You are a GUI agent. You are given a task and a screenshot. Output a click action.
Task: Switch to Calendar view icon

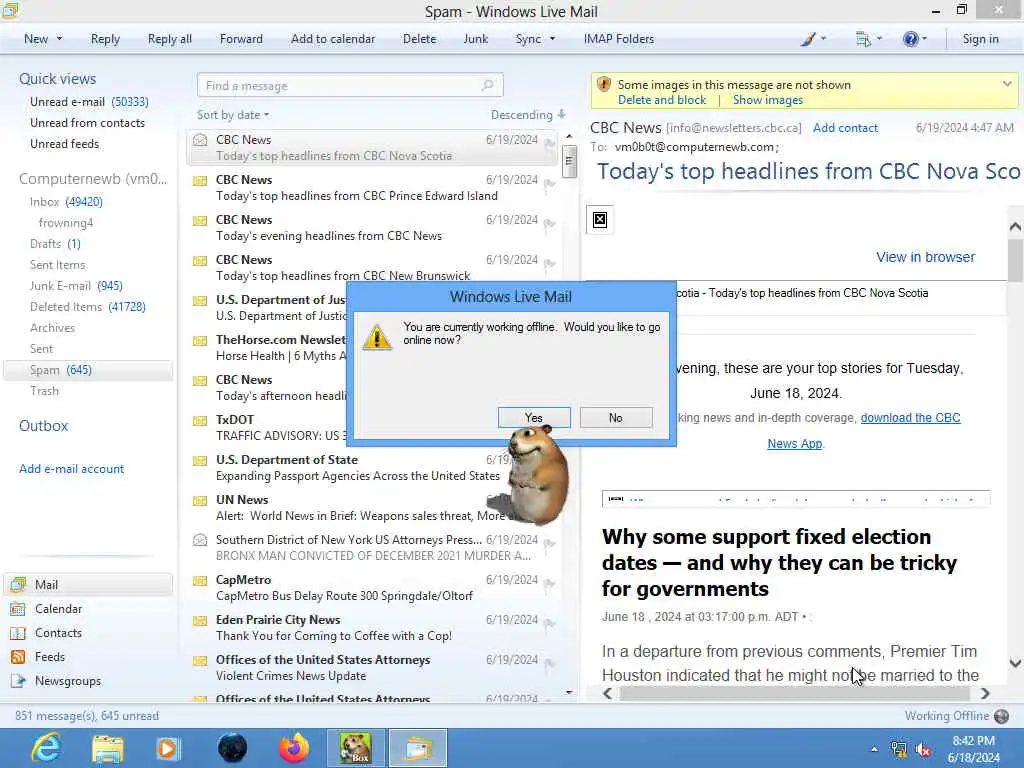(x=18, y=609)
